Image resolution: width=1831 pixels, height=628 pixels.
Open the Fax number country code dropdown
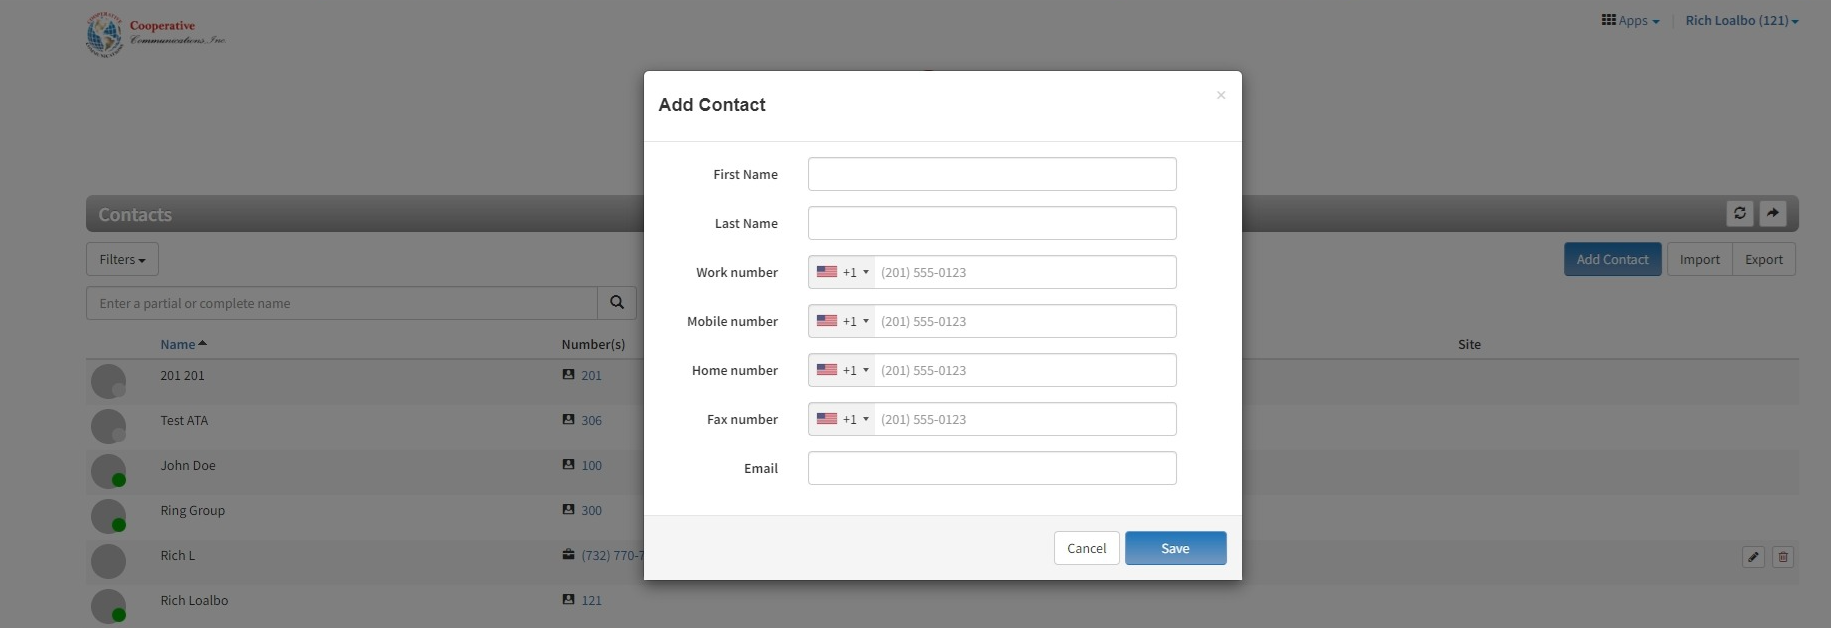coord(842,419)
